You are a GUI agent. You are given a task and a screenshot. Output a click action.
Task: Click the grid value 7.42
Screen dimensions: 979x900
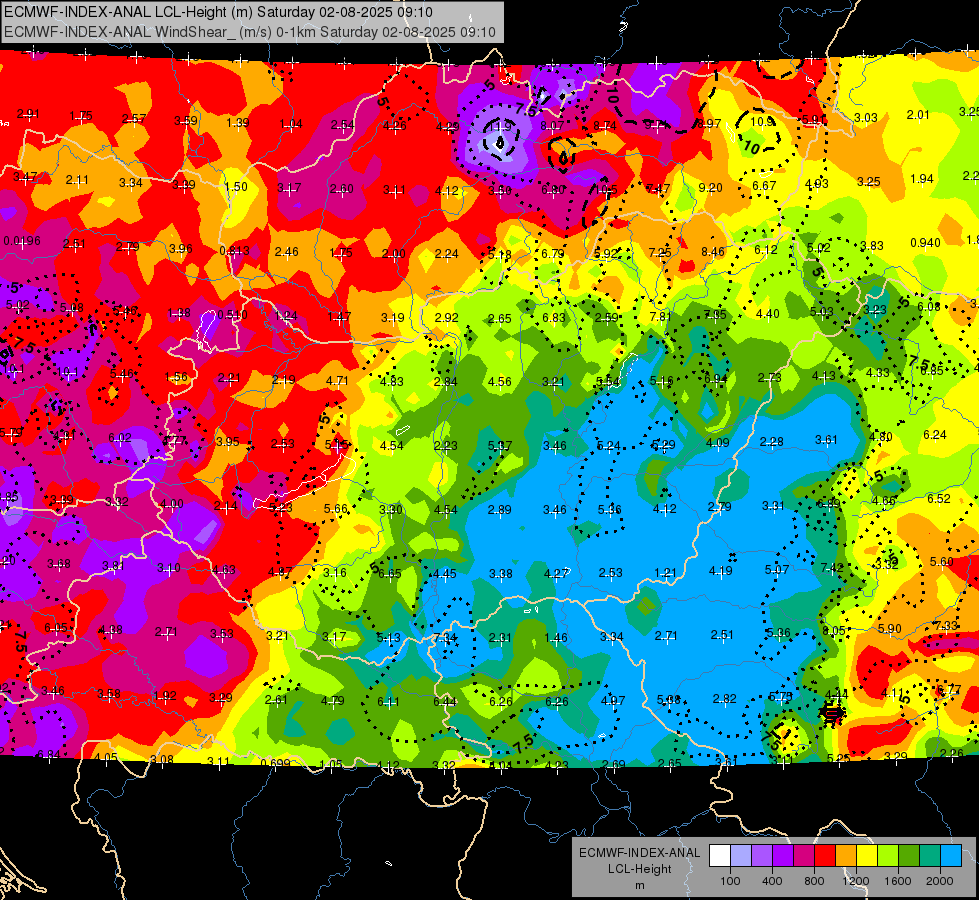[832, 568]
